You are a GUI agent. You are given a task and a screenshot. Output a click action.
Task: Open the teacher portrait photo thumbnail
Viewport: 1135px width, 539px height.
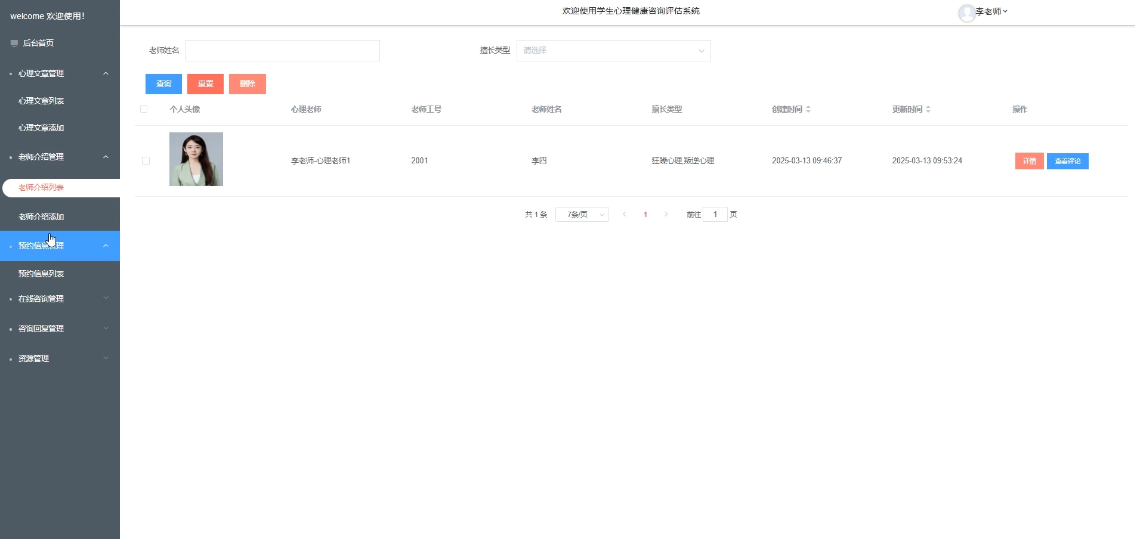[x=196, y=159]
